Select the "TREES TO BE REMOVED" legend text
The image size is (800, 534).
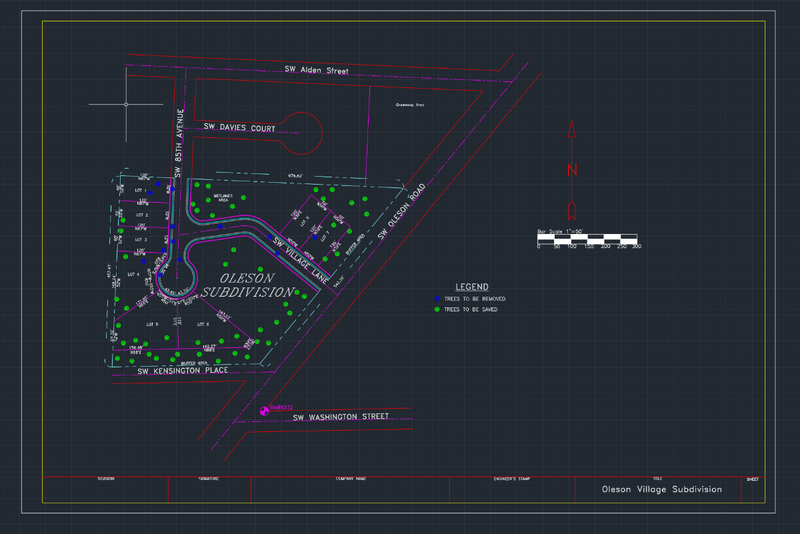(474, 299)
